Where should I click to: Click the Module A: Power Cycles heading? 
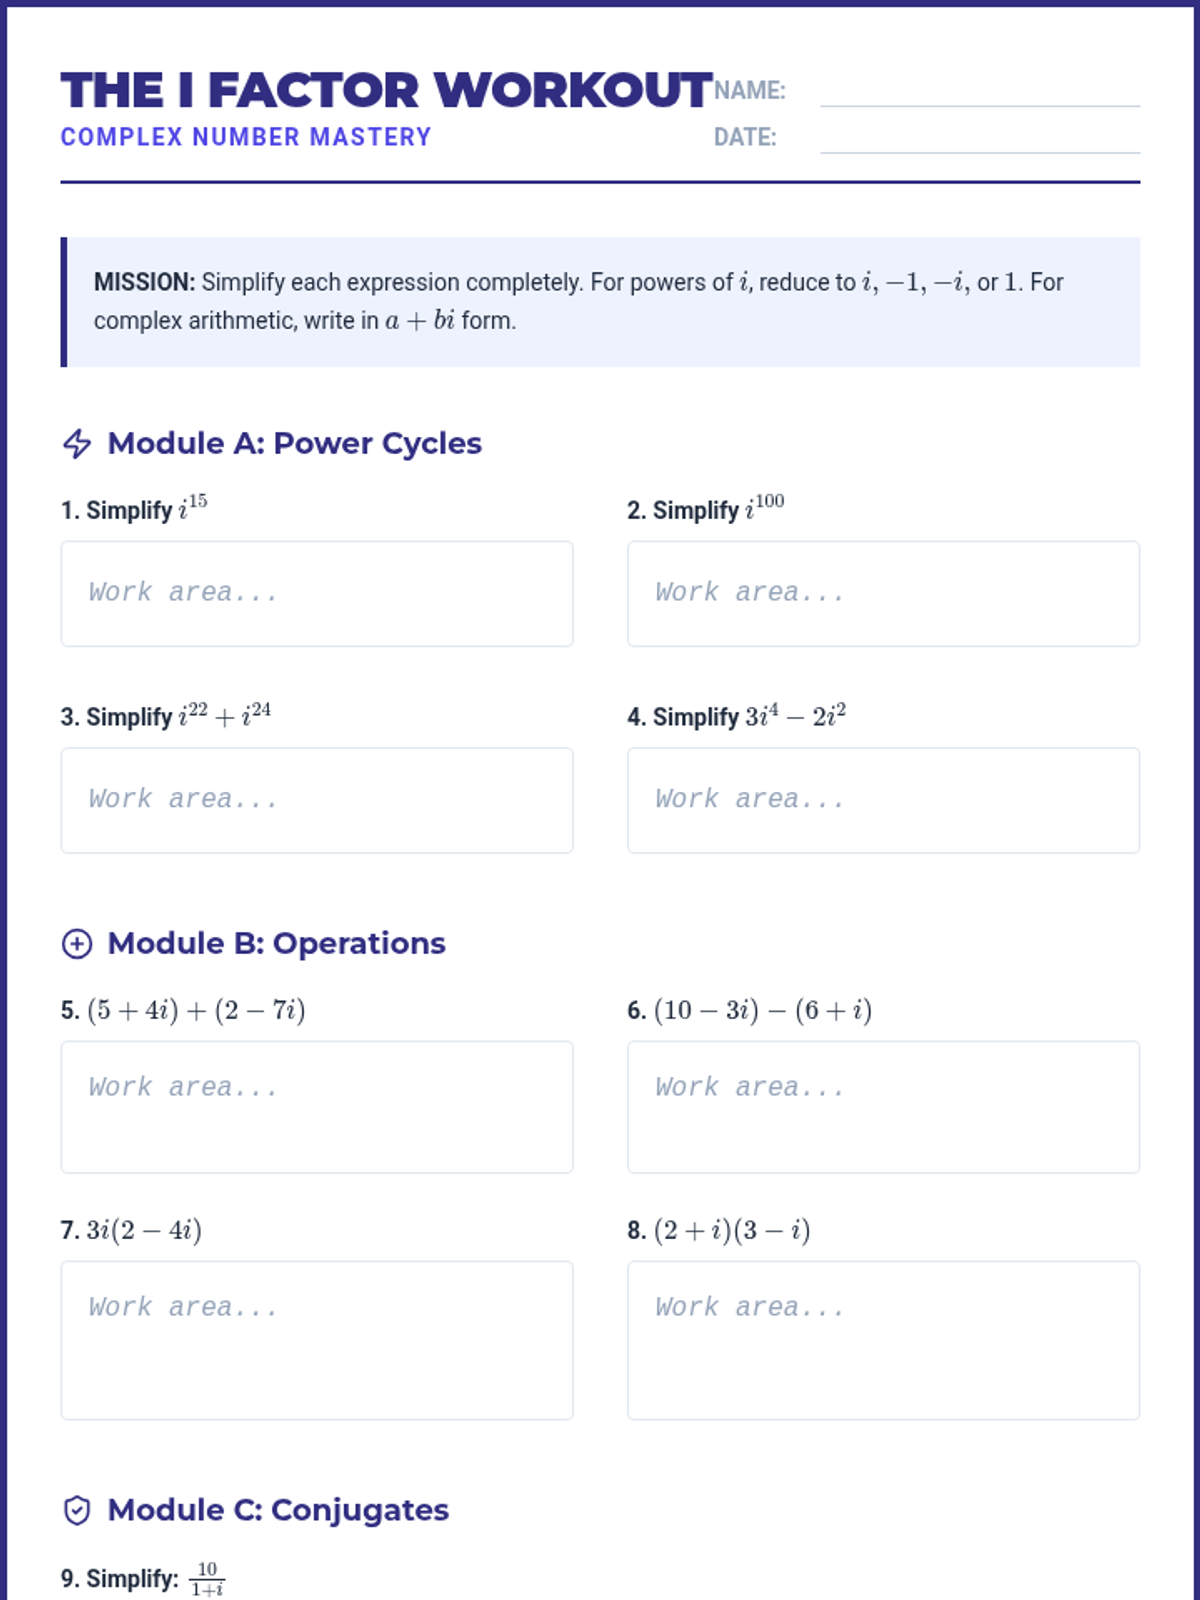(x=294, y=443)
